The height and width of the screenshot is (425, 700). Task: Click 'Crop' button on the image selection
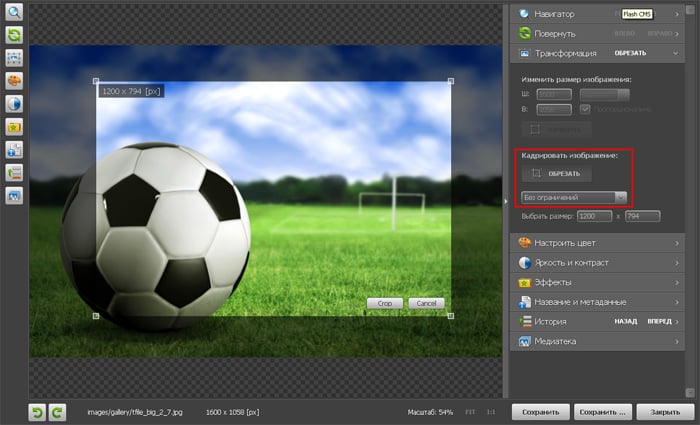pyautogui.click(x=385, y=303)
